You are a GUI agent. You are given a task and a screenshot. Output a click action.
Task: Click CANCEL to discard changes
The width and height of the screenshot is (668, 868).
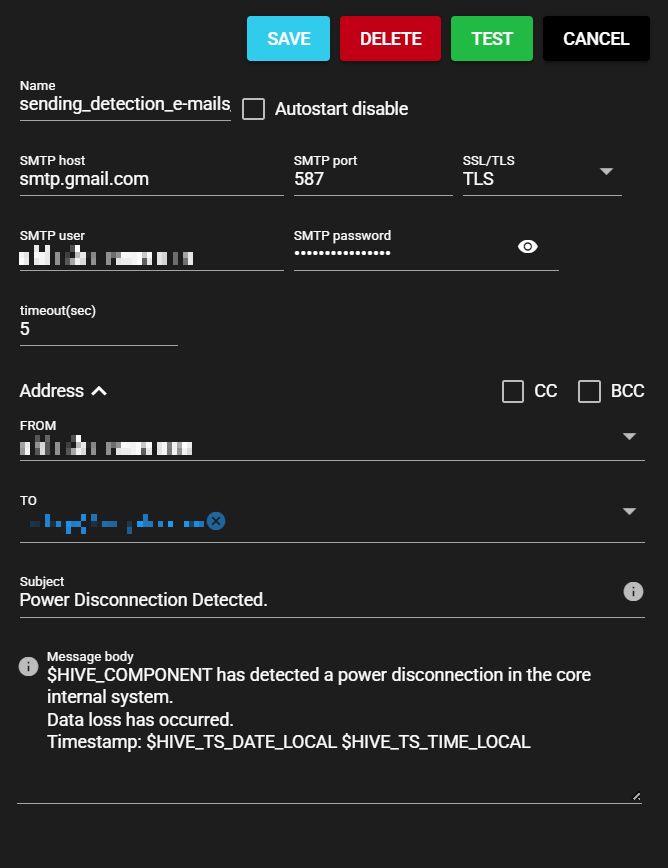596,39
